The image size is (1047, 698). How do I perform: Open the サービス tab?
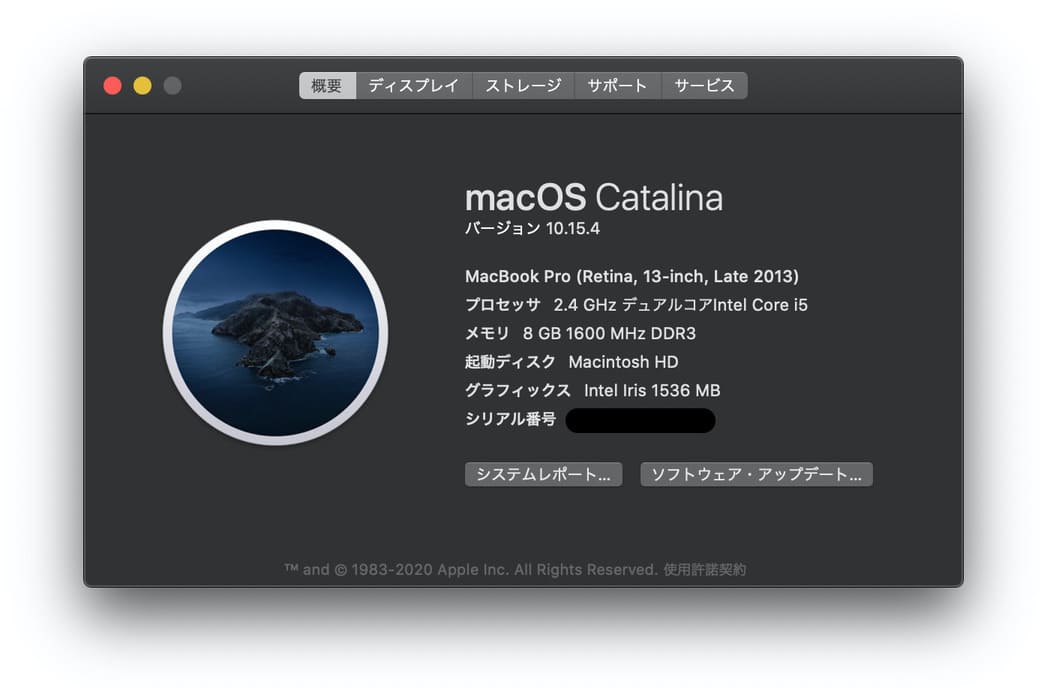click(x=704, y=85)
